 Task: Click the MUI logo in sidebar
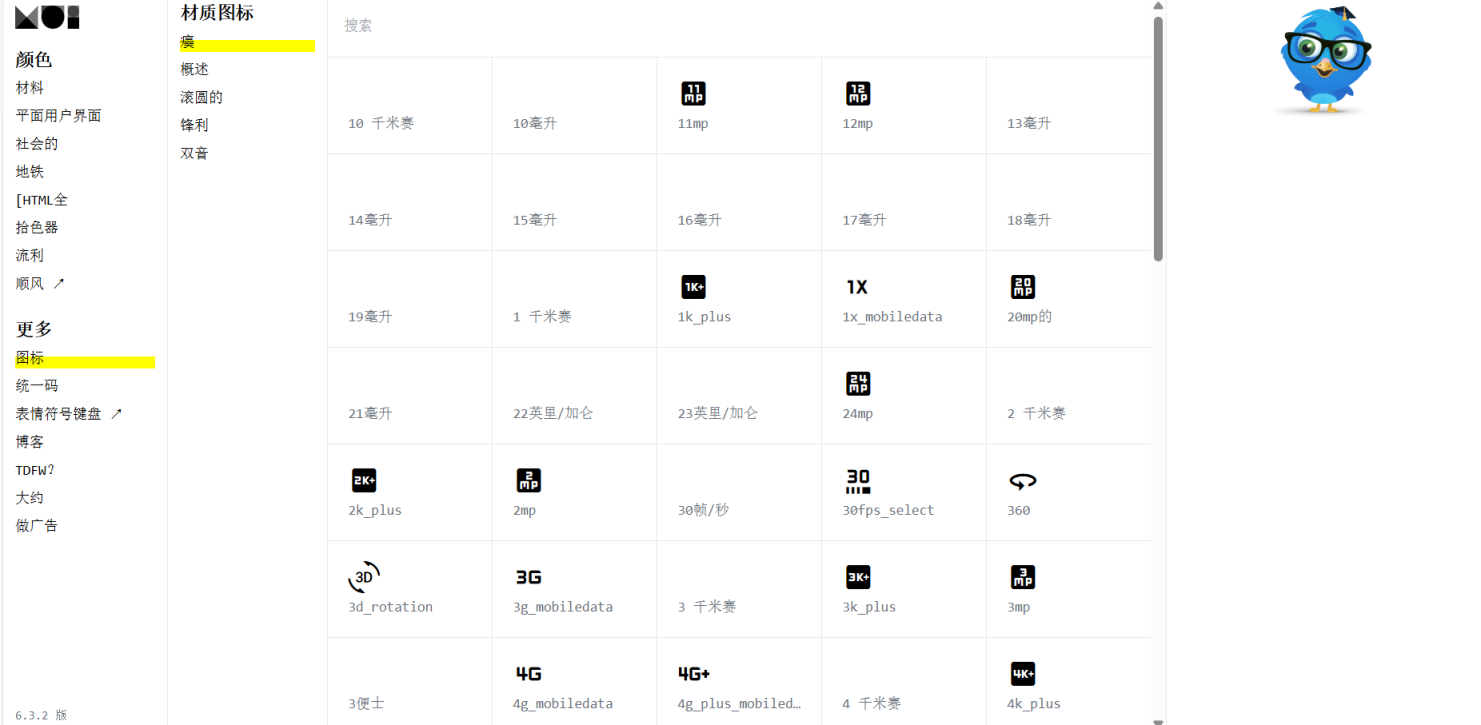click(47, 17)
